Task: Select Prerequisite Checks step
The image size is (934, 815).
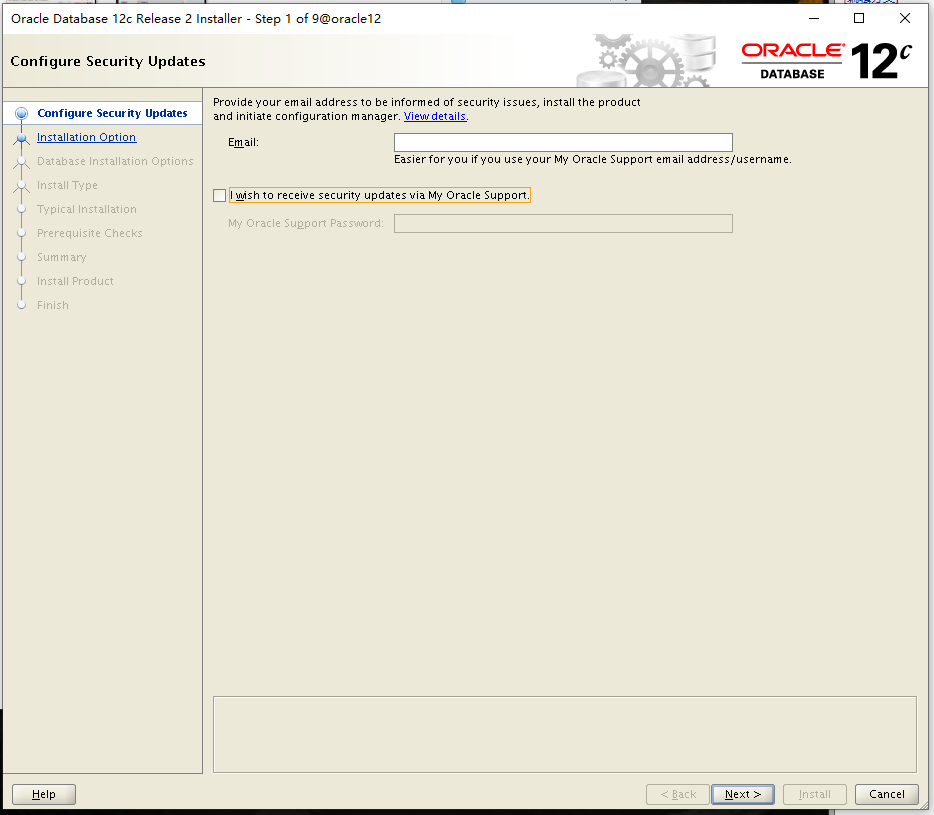Action: (x=89, y=233)
